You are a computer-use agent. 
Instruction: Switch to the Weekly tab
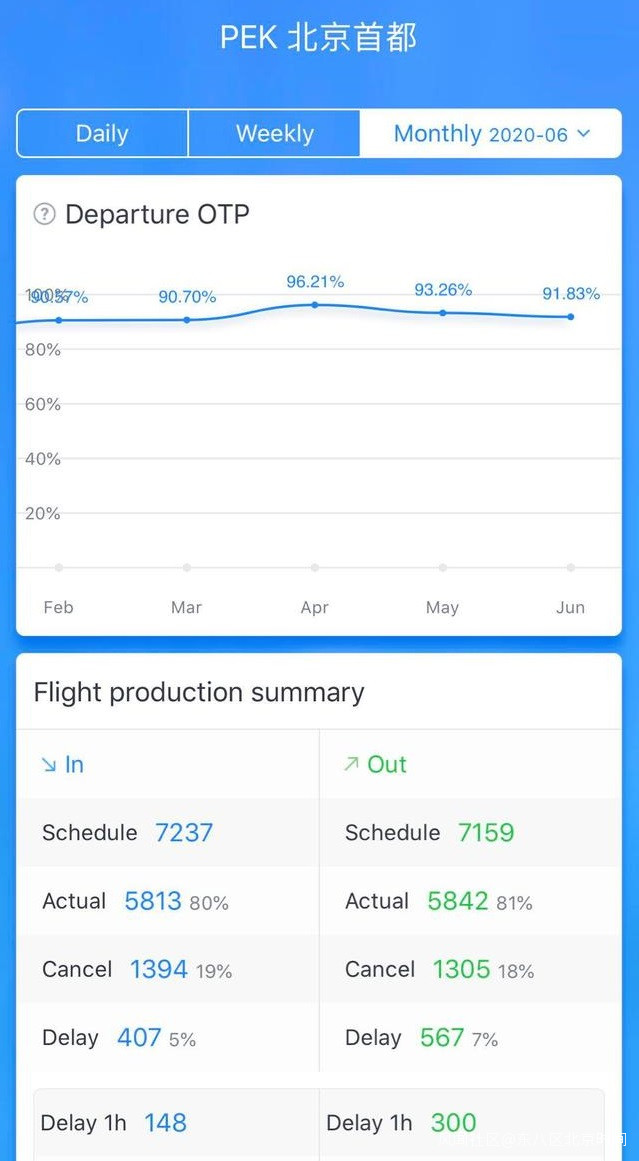point(274,134)
